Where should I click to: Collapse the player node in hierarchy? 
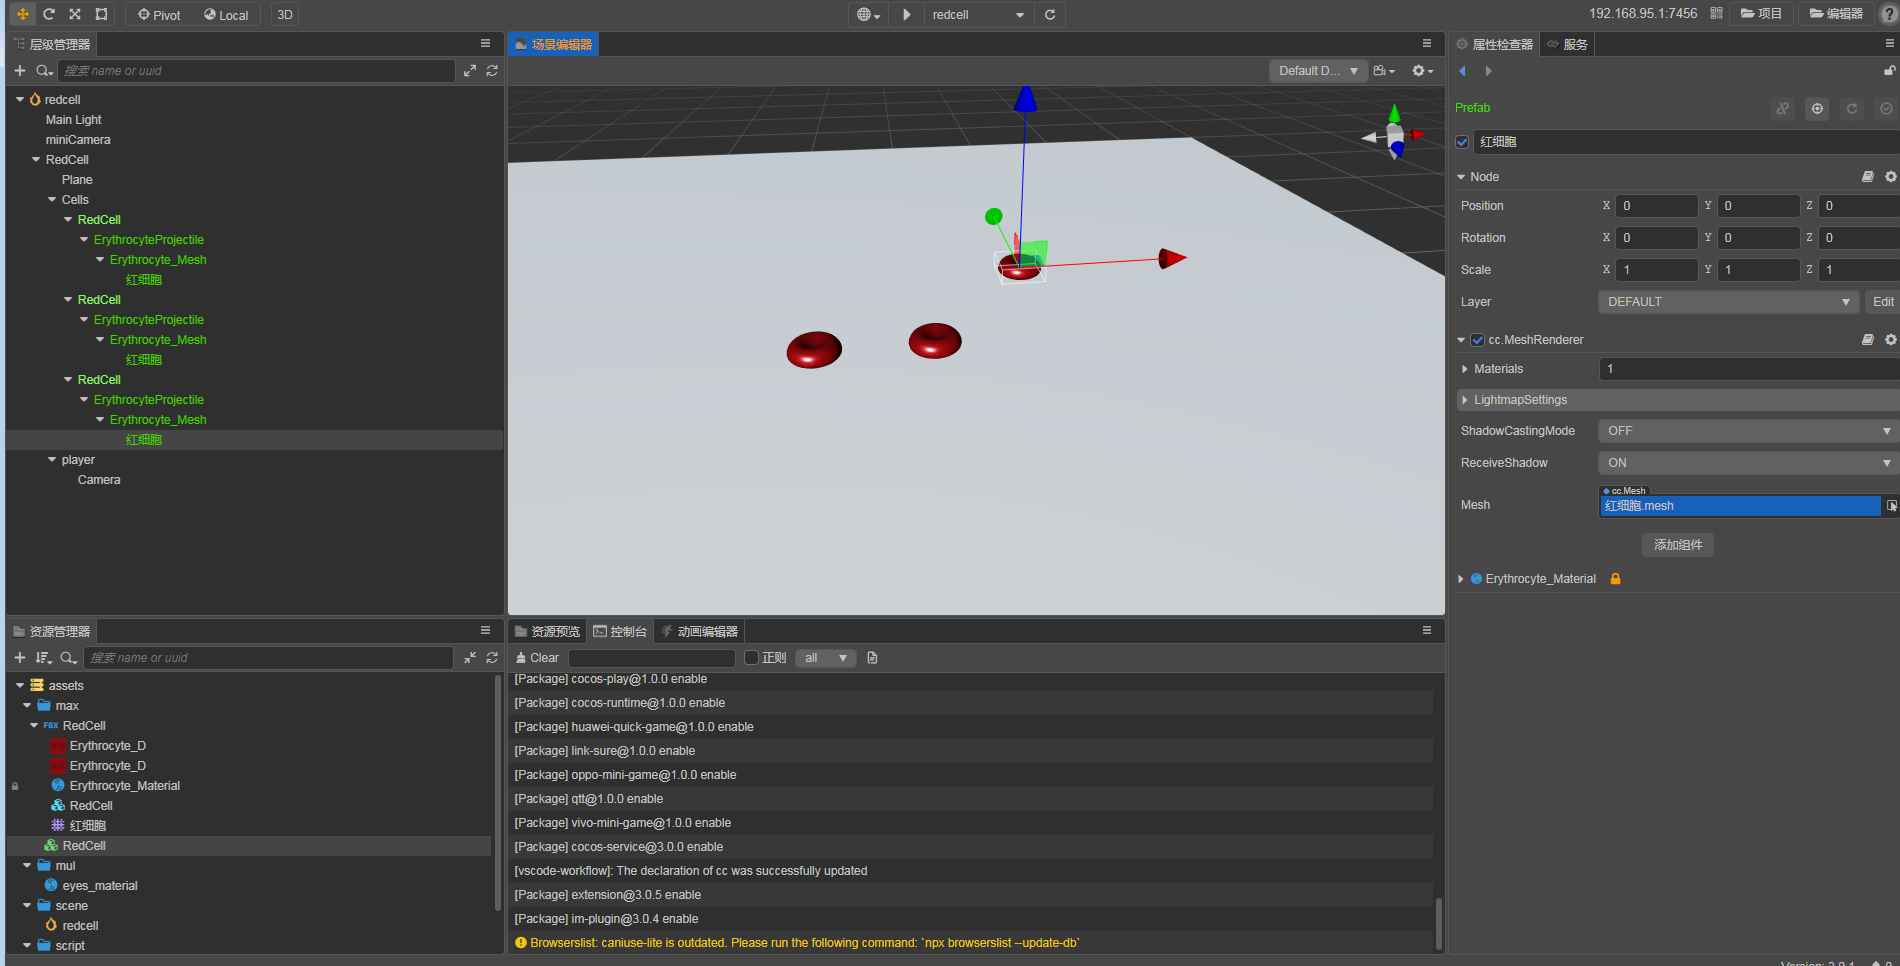52,460
